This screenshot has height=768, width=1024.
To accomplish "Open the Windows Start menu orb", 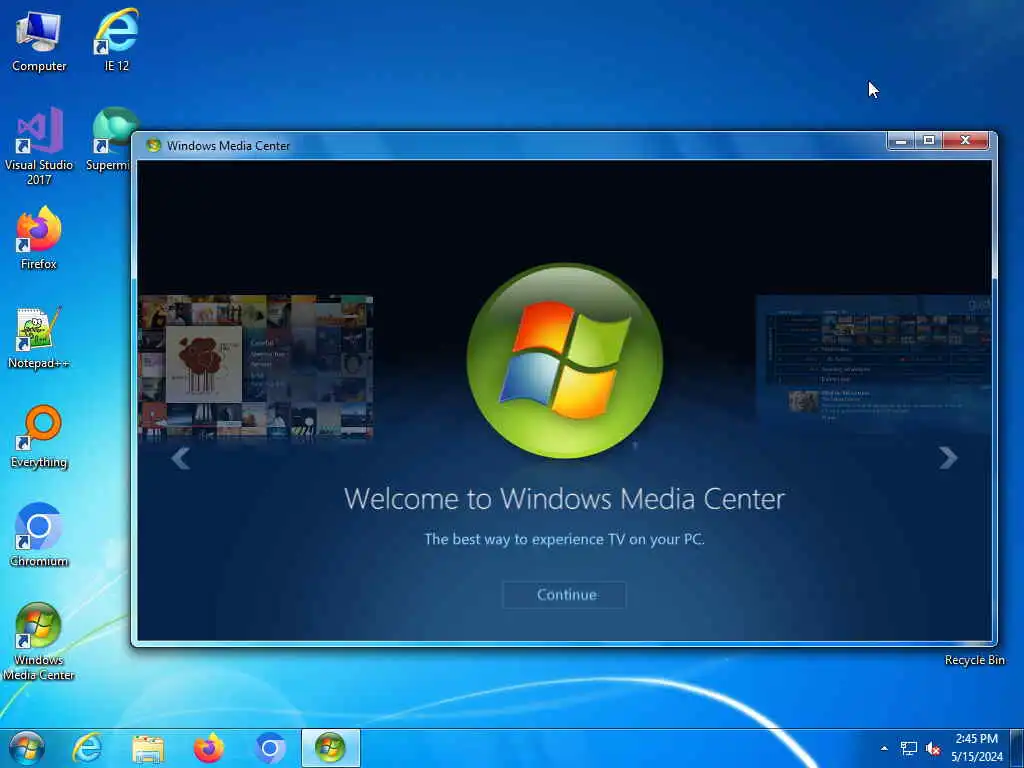I will [27, 748].
